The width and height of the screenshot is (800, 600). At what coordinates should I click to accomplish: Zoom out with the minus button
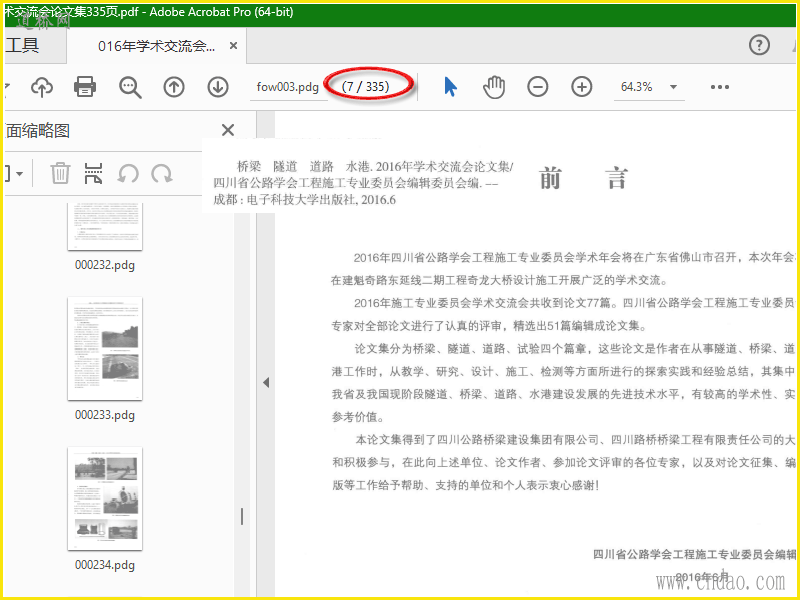tap(538, 87)
